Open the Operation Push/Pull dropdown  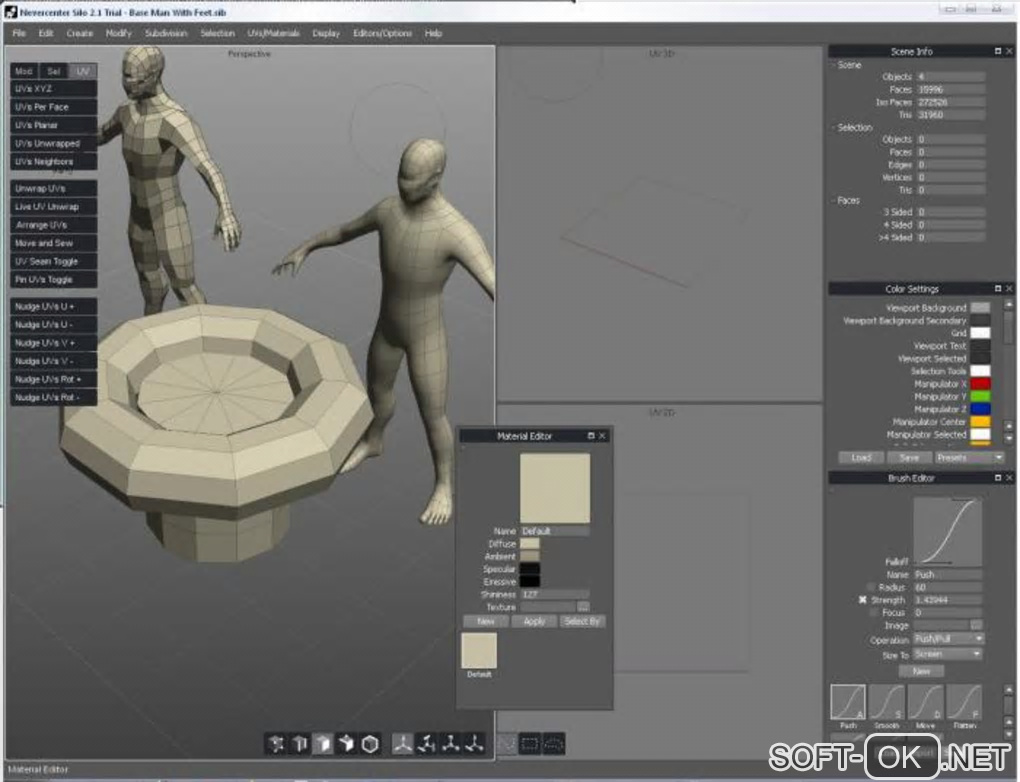948,639
